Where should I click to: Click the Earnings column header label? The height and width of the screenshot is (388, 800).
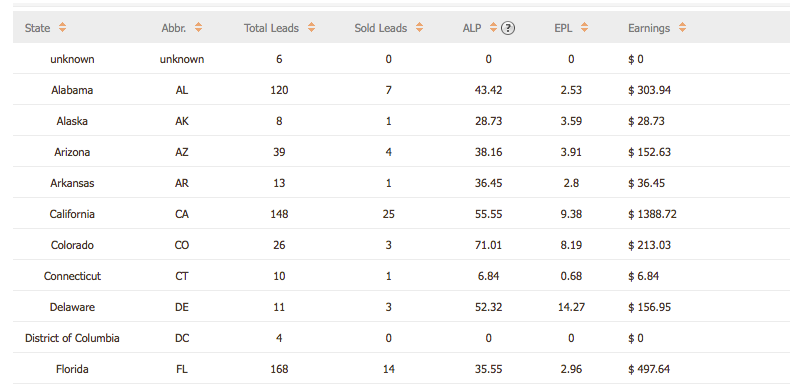649,28
